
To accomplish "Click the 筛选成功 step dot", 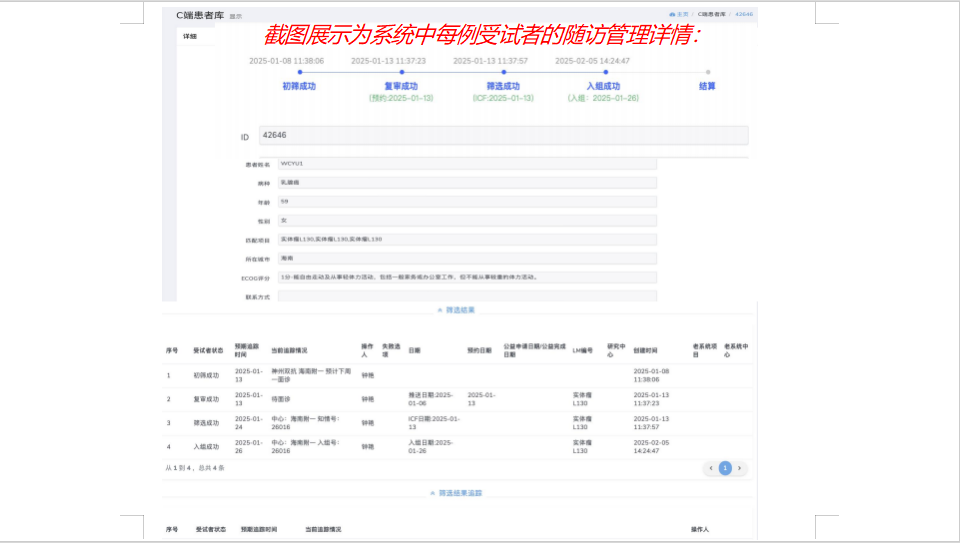I will click(x=503, y=72).
